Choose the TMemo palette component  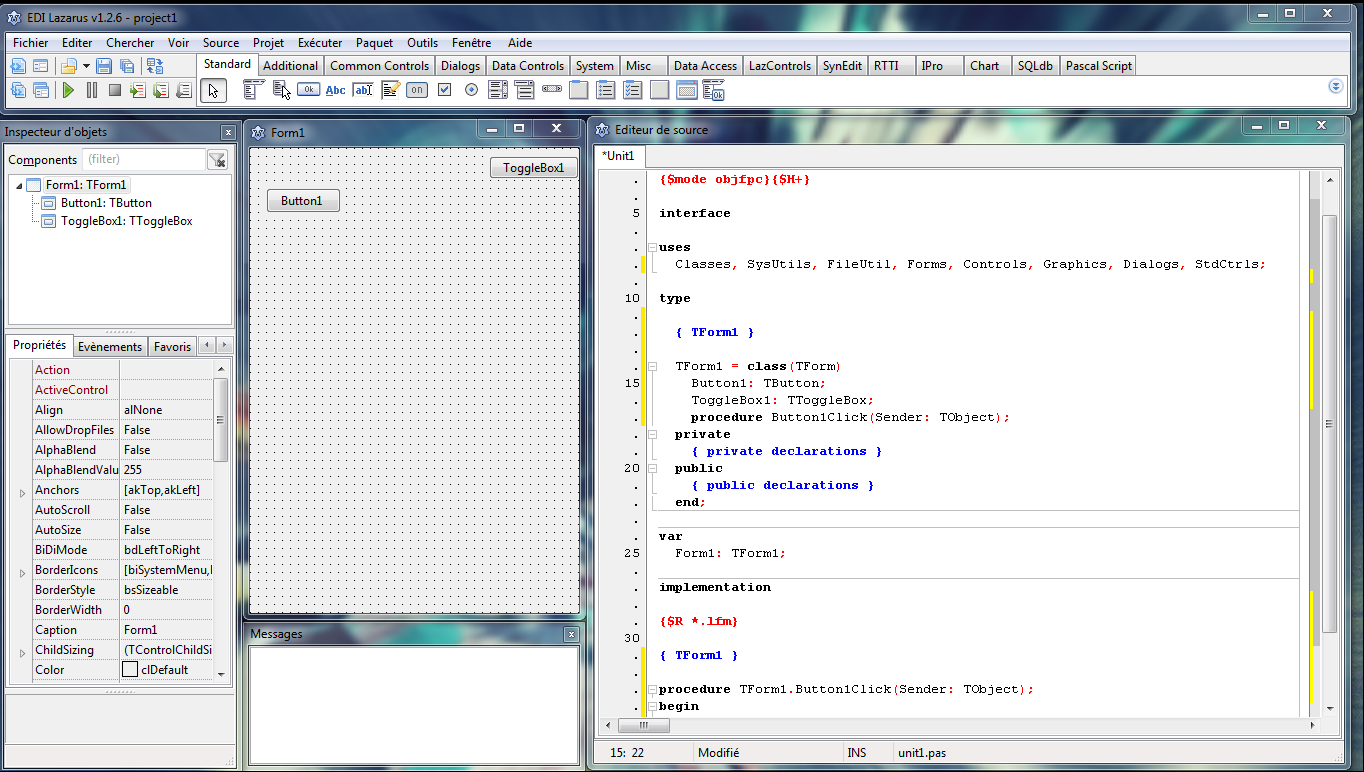tap(390, 90)
